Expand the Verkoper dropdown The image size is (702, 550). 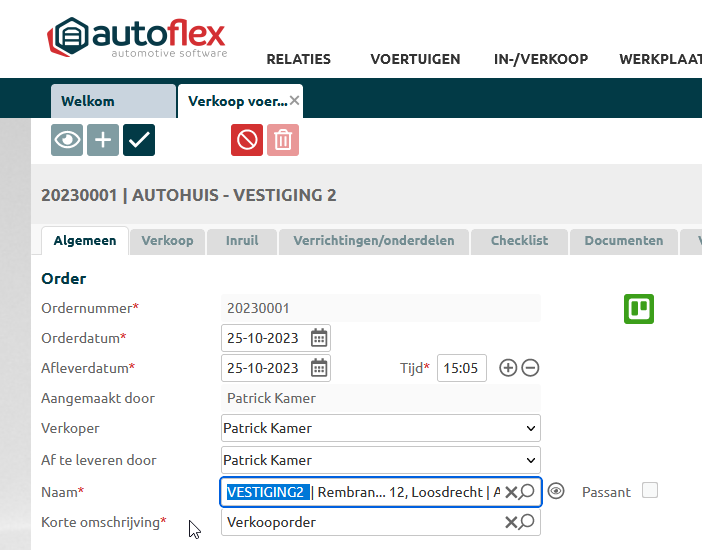coord(530,428)
